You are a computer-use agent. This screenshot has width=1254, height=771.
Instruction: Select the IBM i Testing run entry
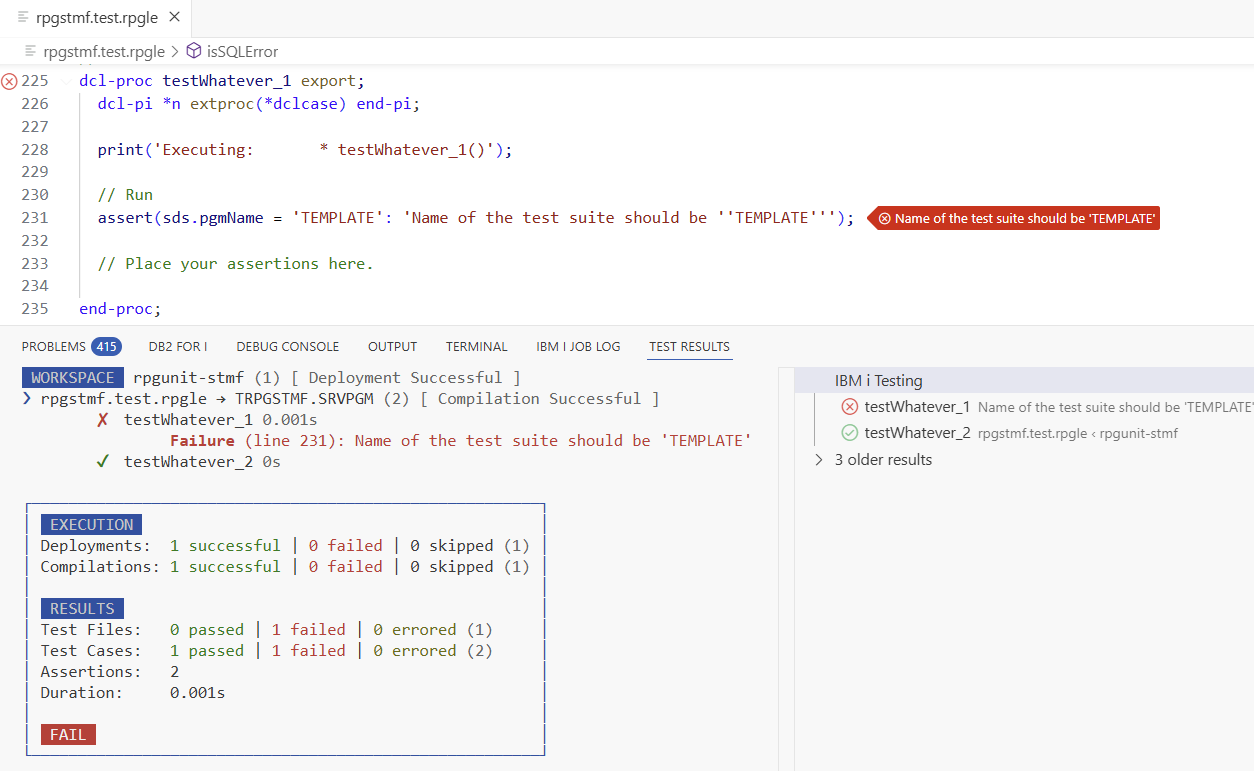tap(878, 381)
